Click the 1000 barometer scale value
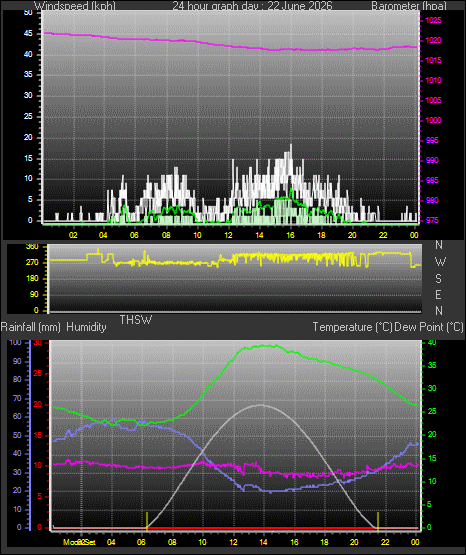The width and height of the screenshot is (466, 555). tap(433, 120)
